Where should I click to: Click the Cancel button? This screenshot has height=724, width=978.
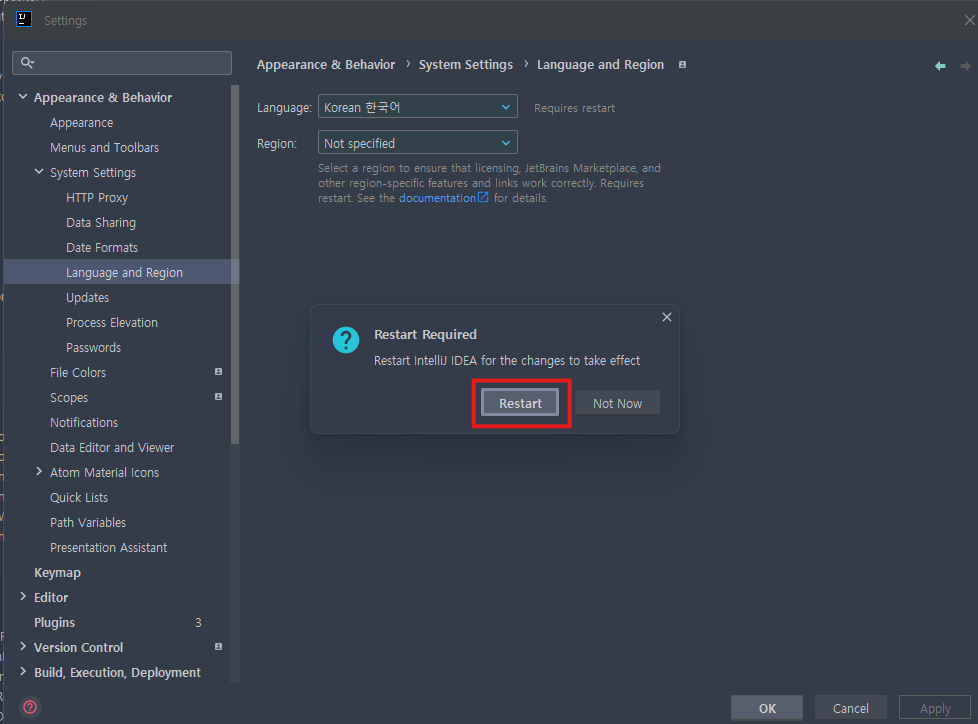(x=850, y=708)
